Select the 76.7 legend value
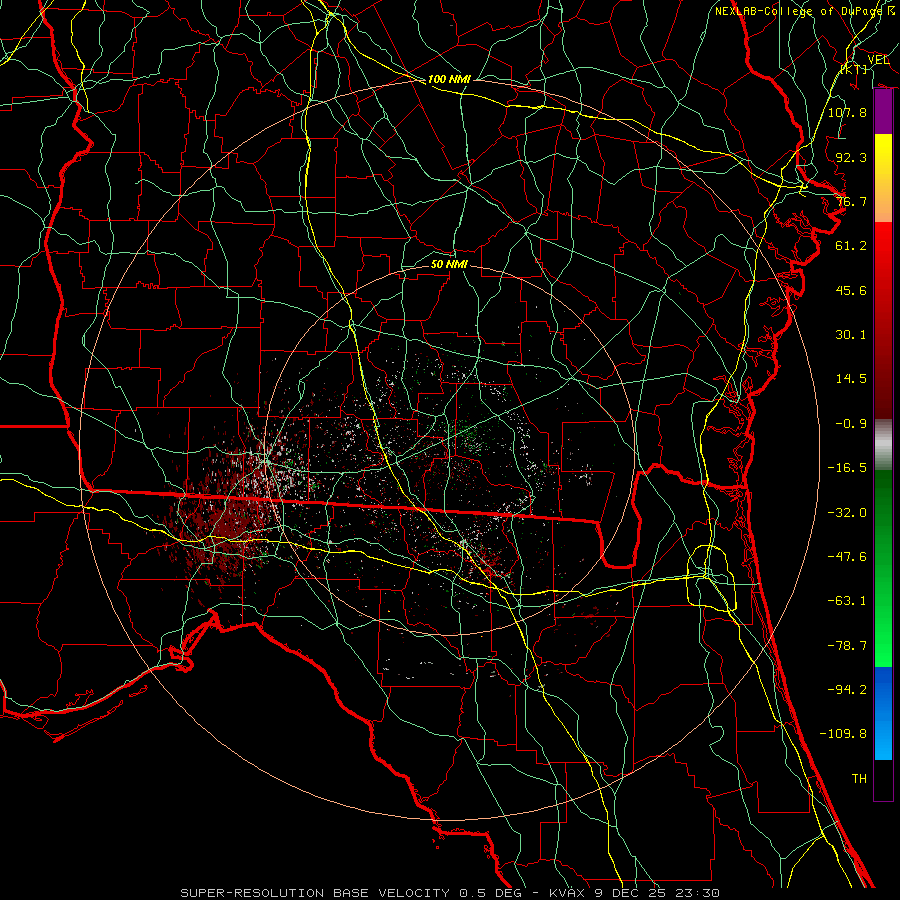900x900 pixels. (851, 201)
